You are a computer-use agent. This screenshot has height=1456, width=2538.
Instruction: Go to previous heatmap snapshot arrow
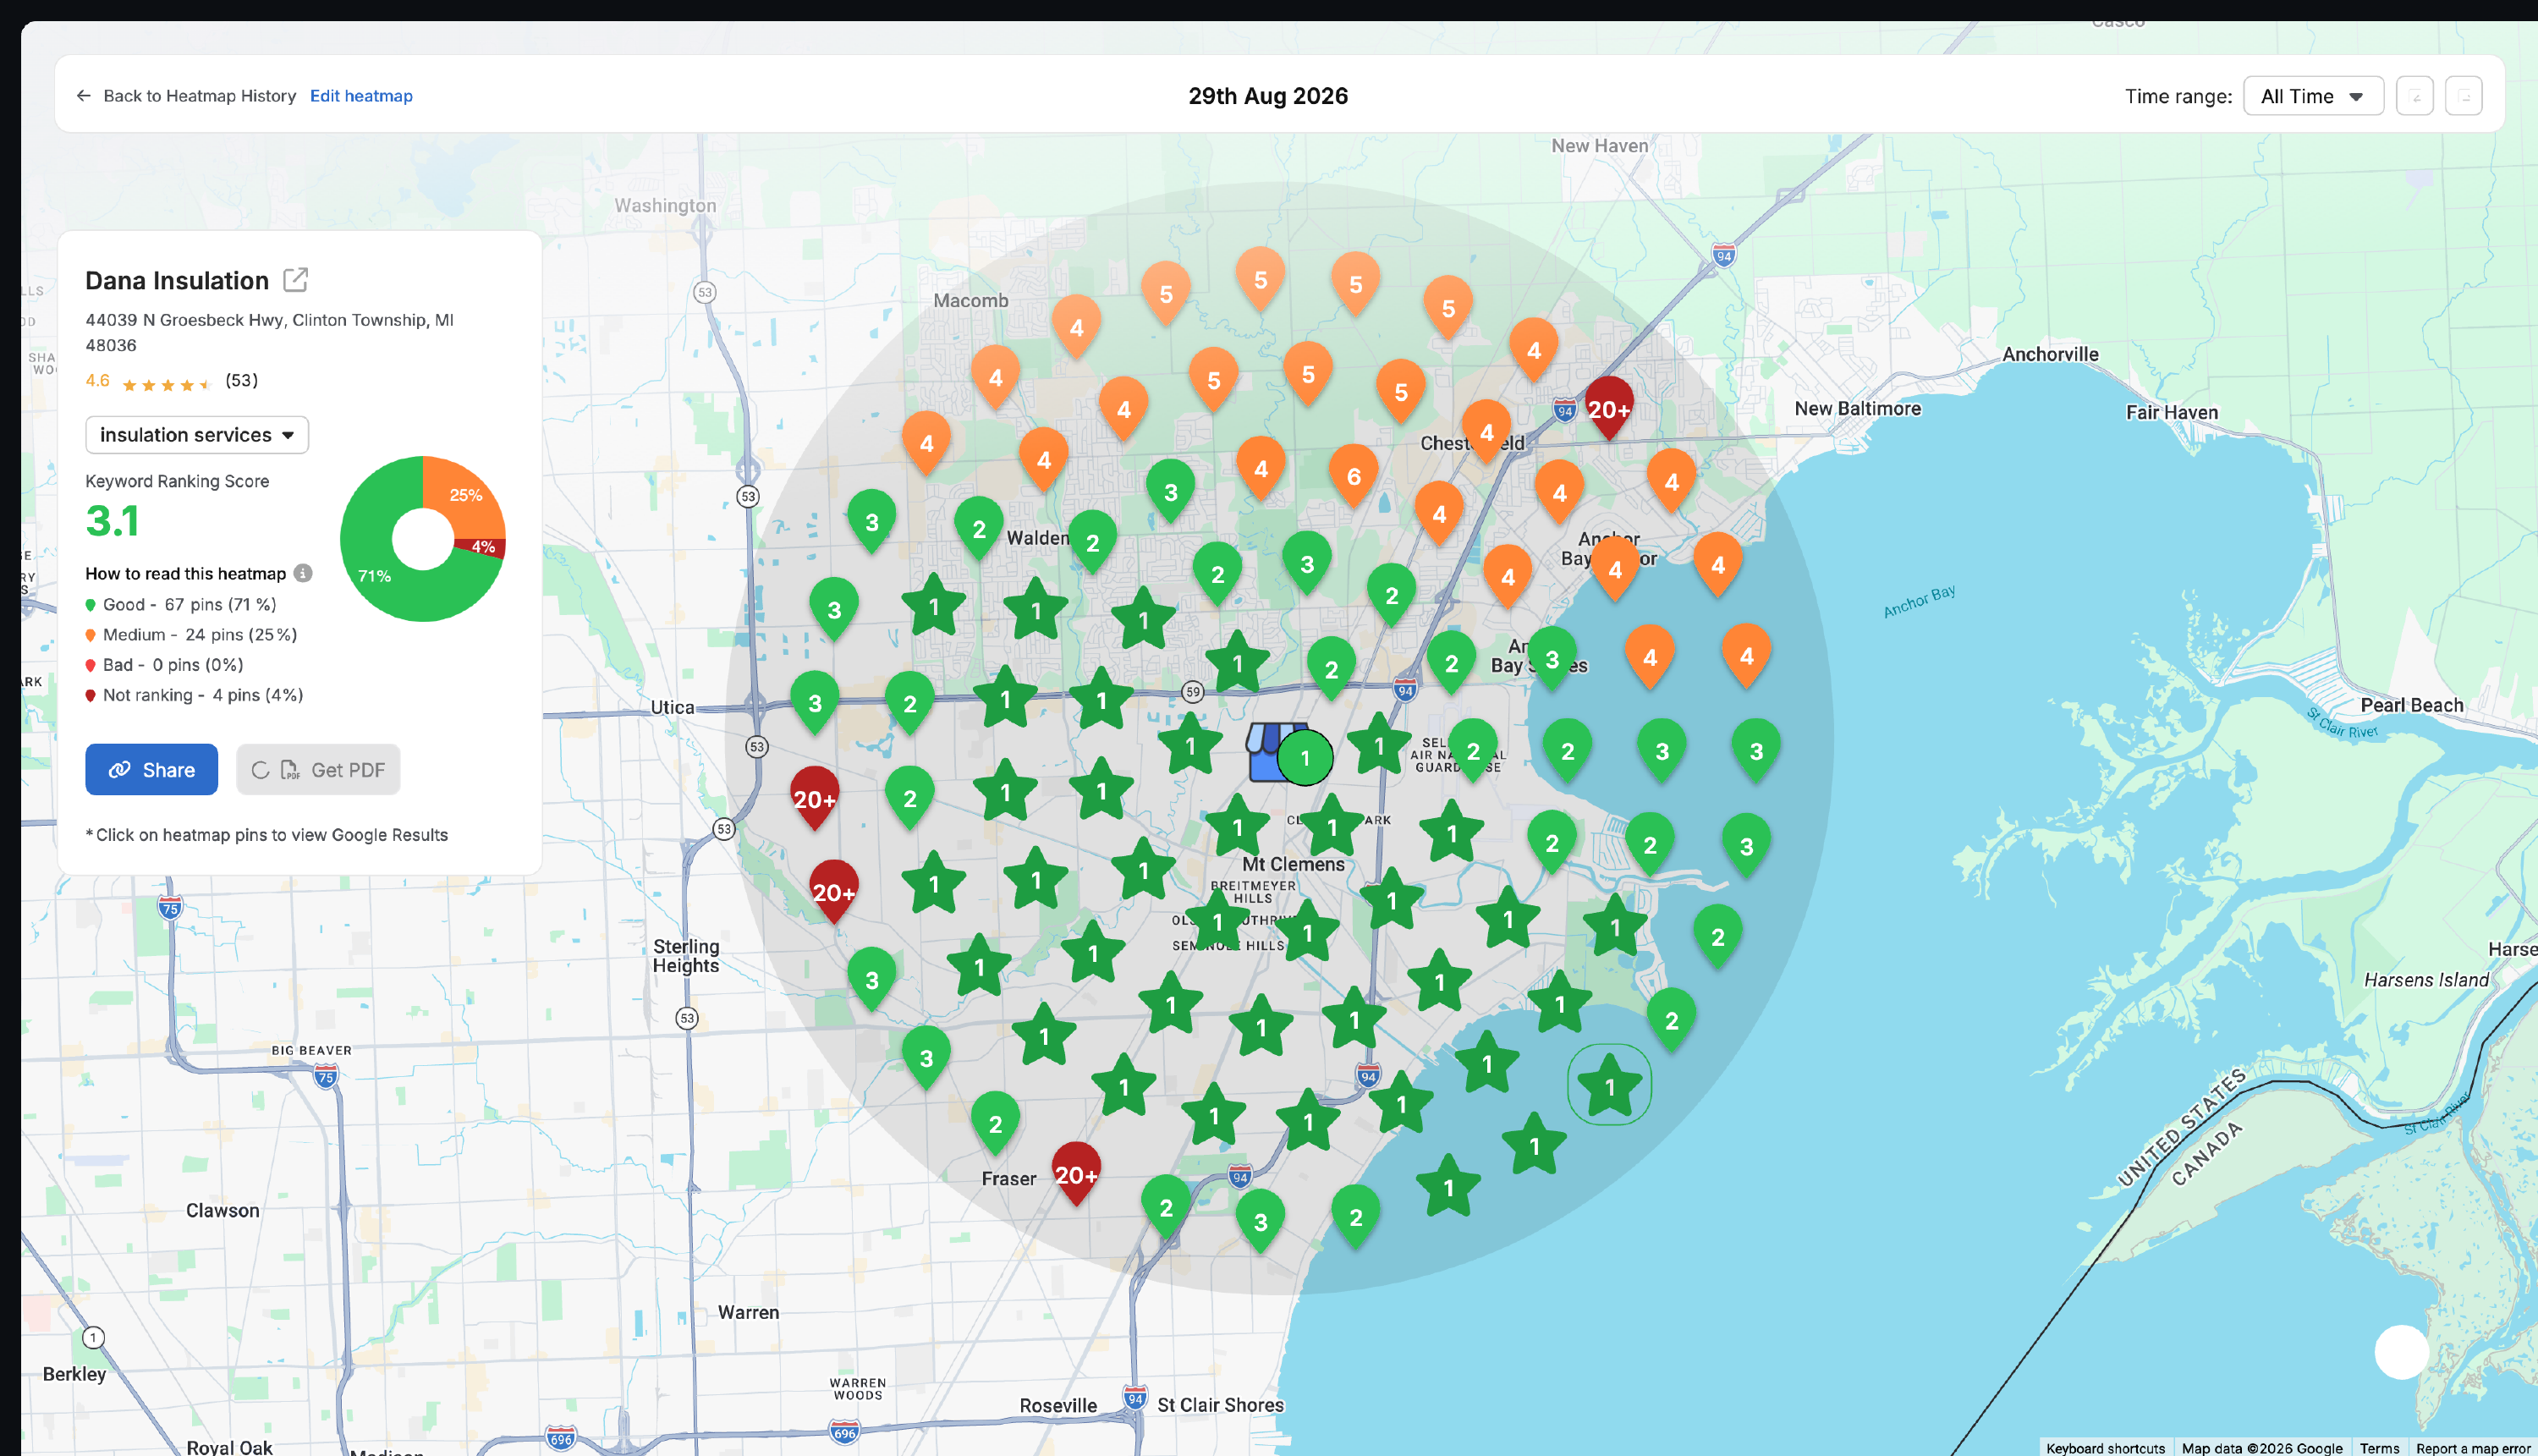coord(2414,96)
